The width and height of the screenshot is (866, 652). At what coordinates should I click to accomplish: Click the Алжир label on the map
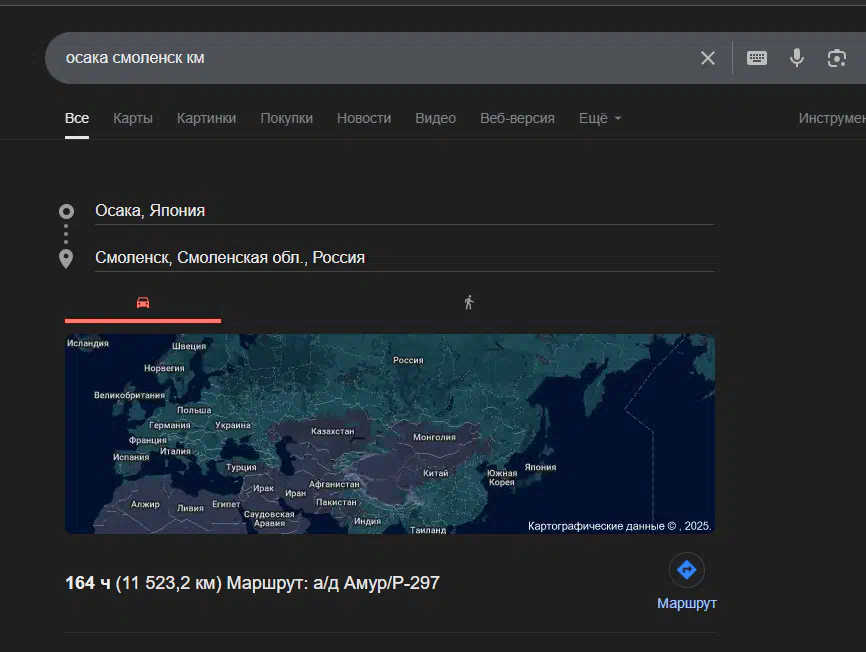145,504
